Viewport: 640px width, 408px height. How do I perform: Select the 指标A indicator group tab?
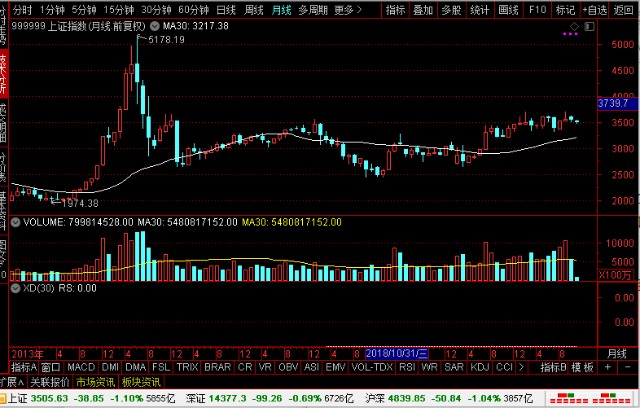(24, 368)
